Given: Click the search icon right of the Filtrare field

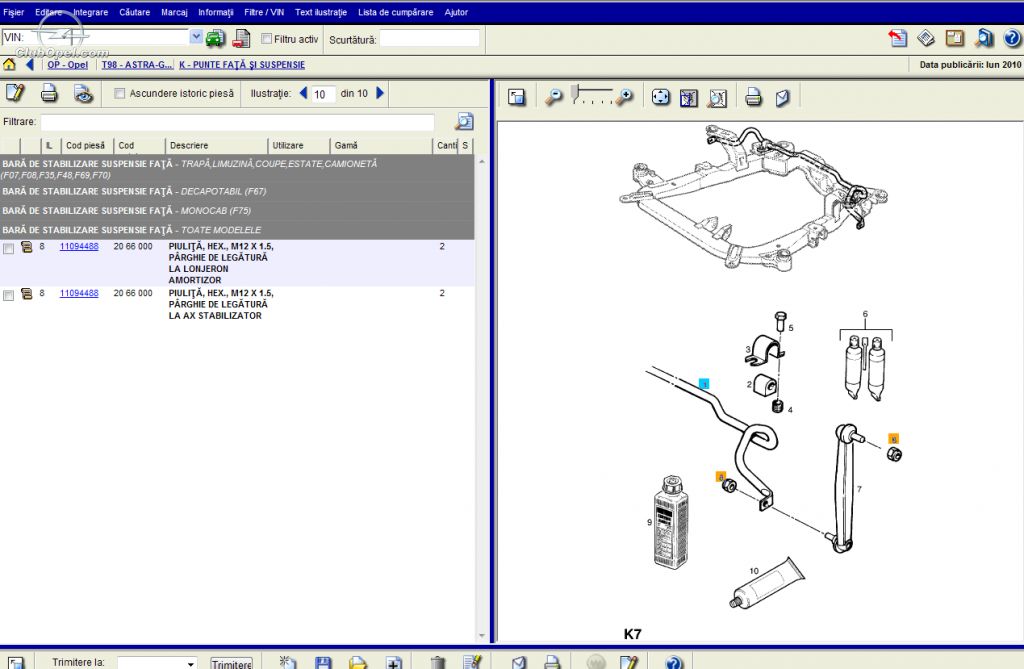Looking at the screenshot, I should [x=464, y=122].
